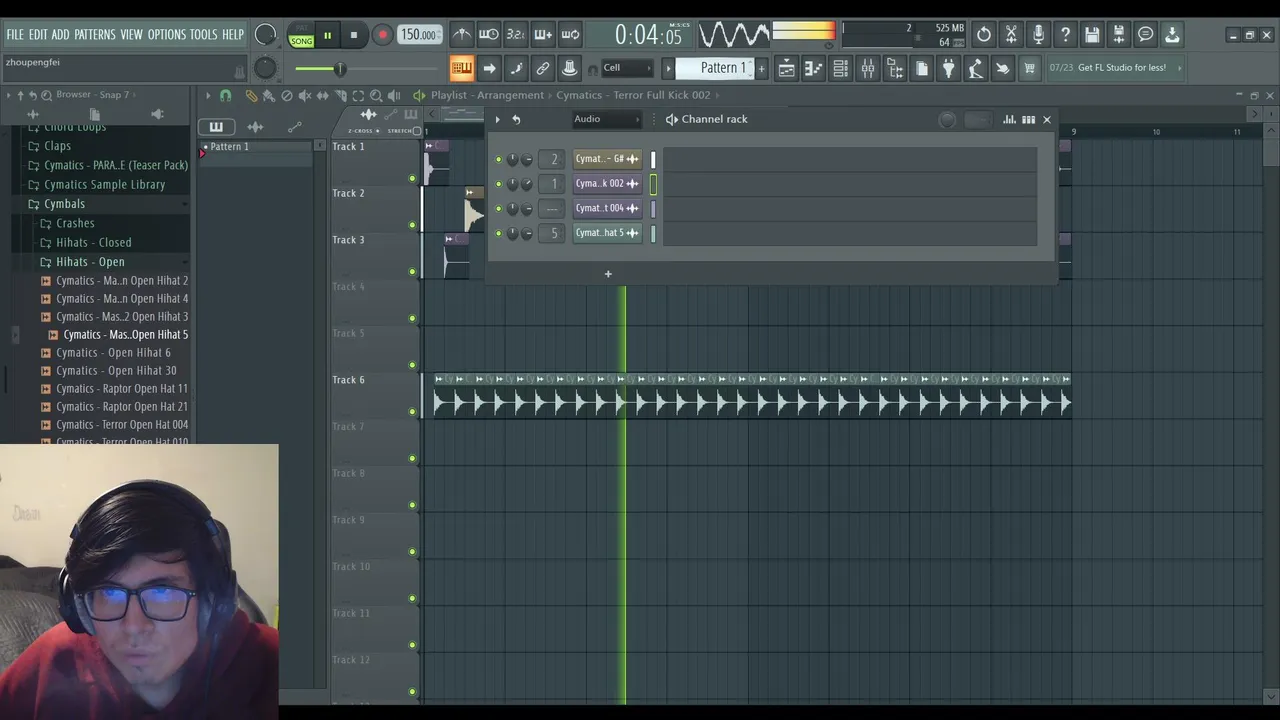The width and height of the screenshot is (1280, 720).
Task: Click the shopping cart content library icon
Action: pos(1030,68)
